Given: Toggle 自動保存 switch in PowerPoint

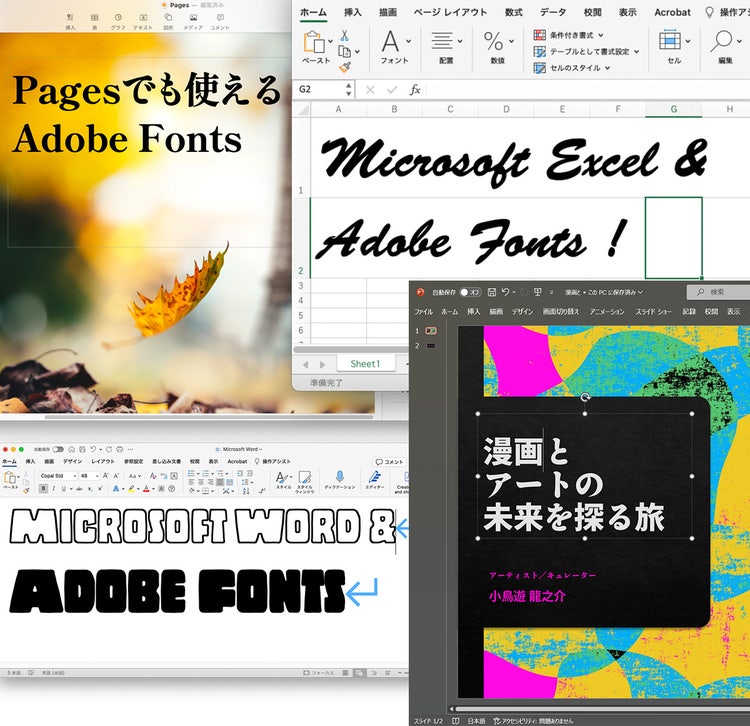Looking at the screenshot, I should pos(470,292).
